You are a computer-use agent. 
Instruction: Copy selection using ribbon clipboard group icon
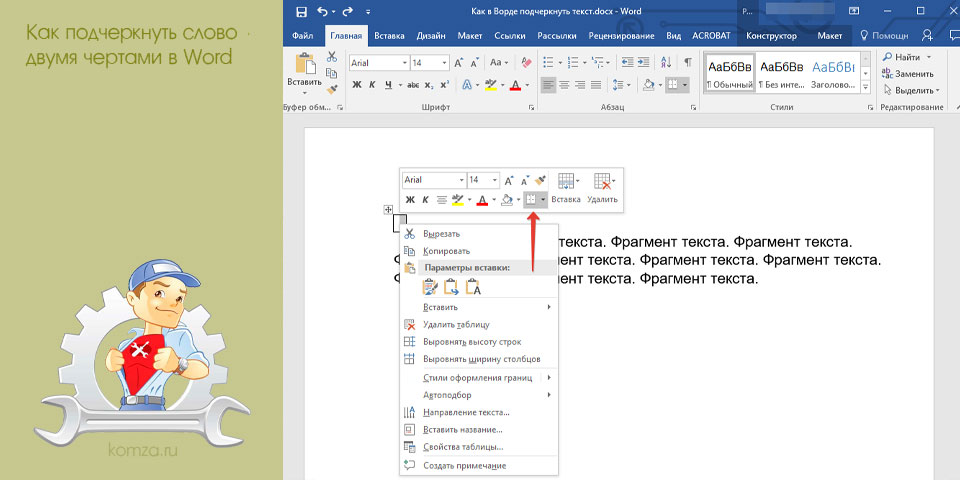coord(332,73)
